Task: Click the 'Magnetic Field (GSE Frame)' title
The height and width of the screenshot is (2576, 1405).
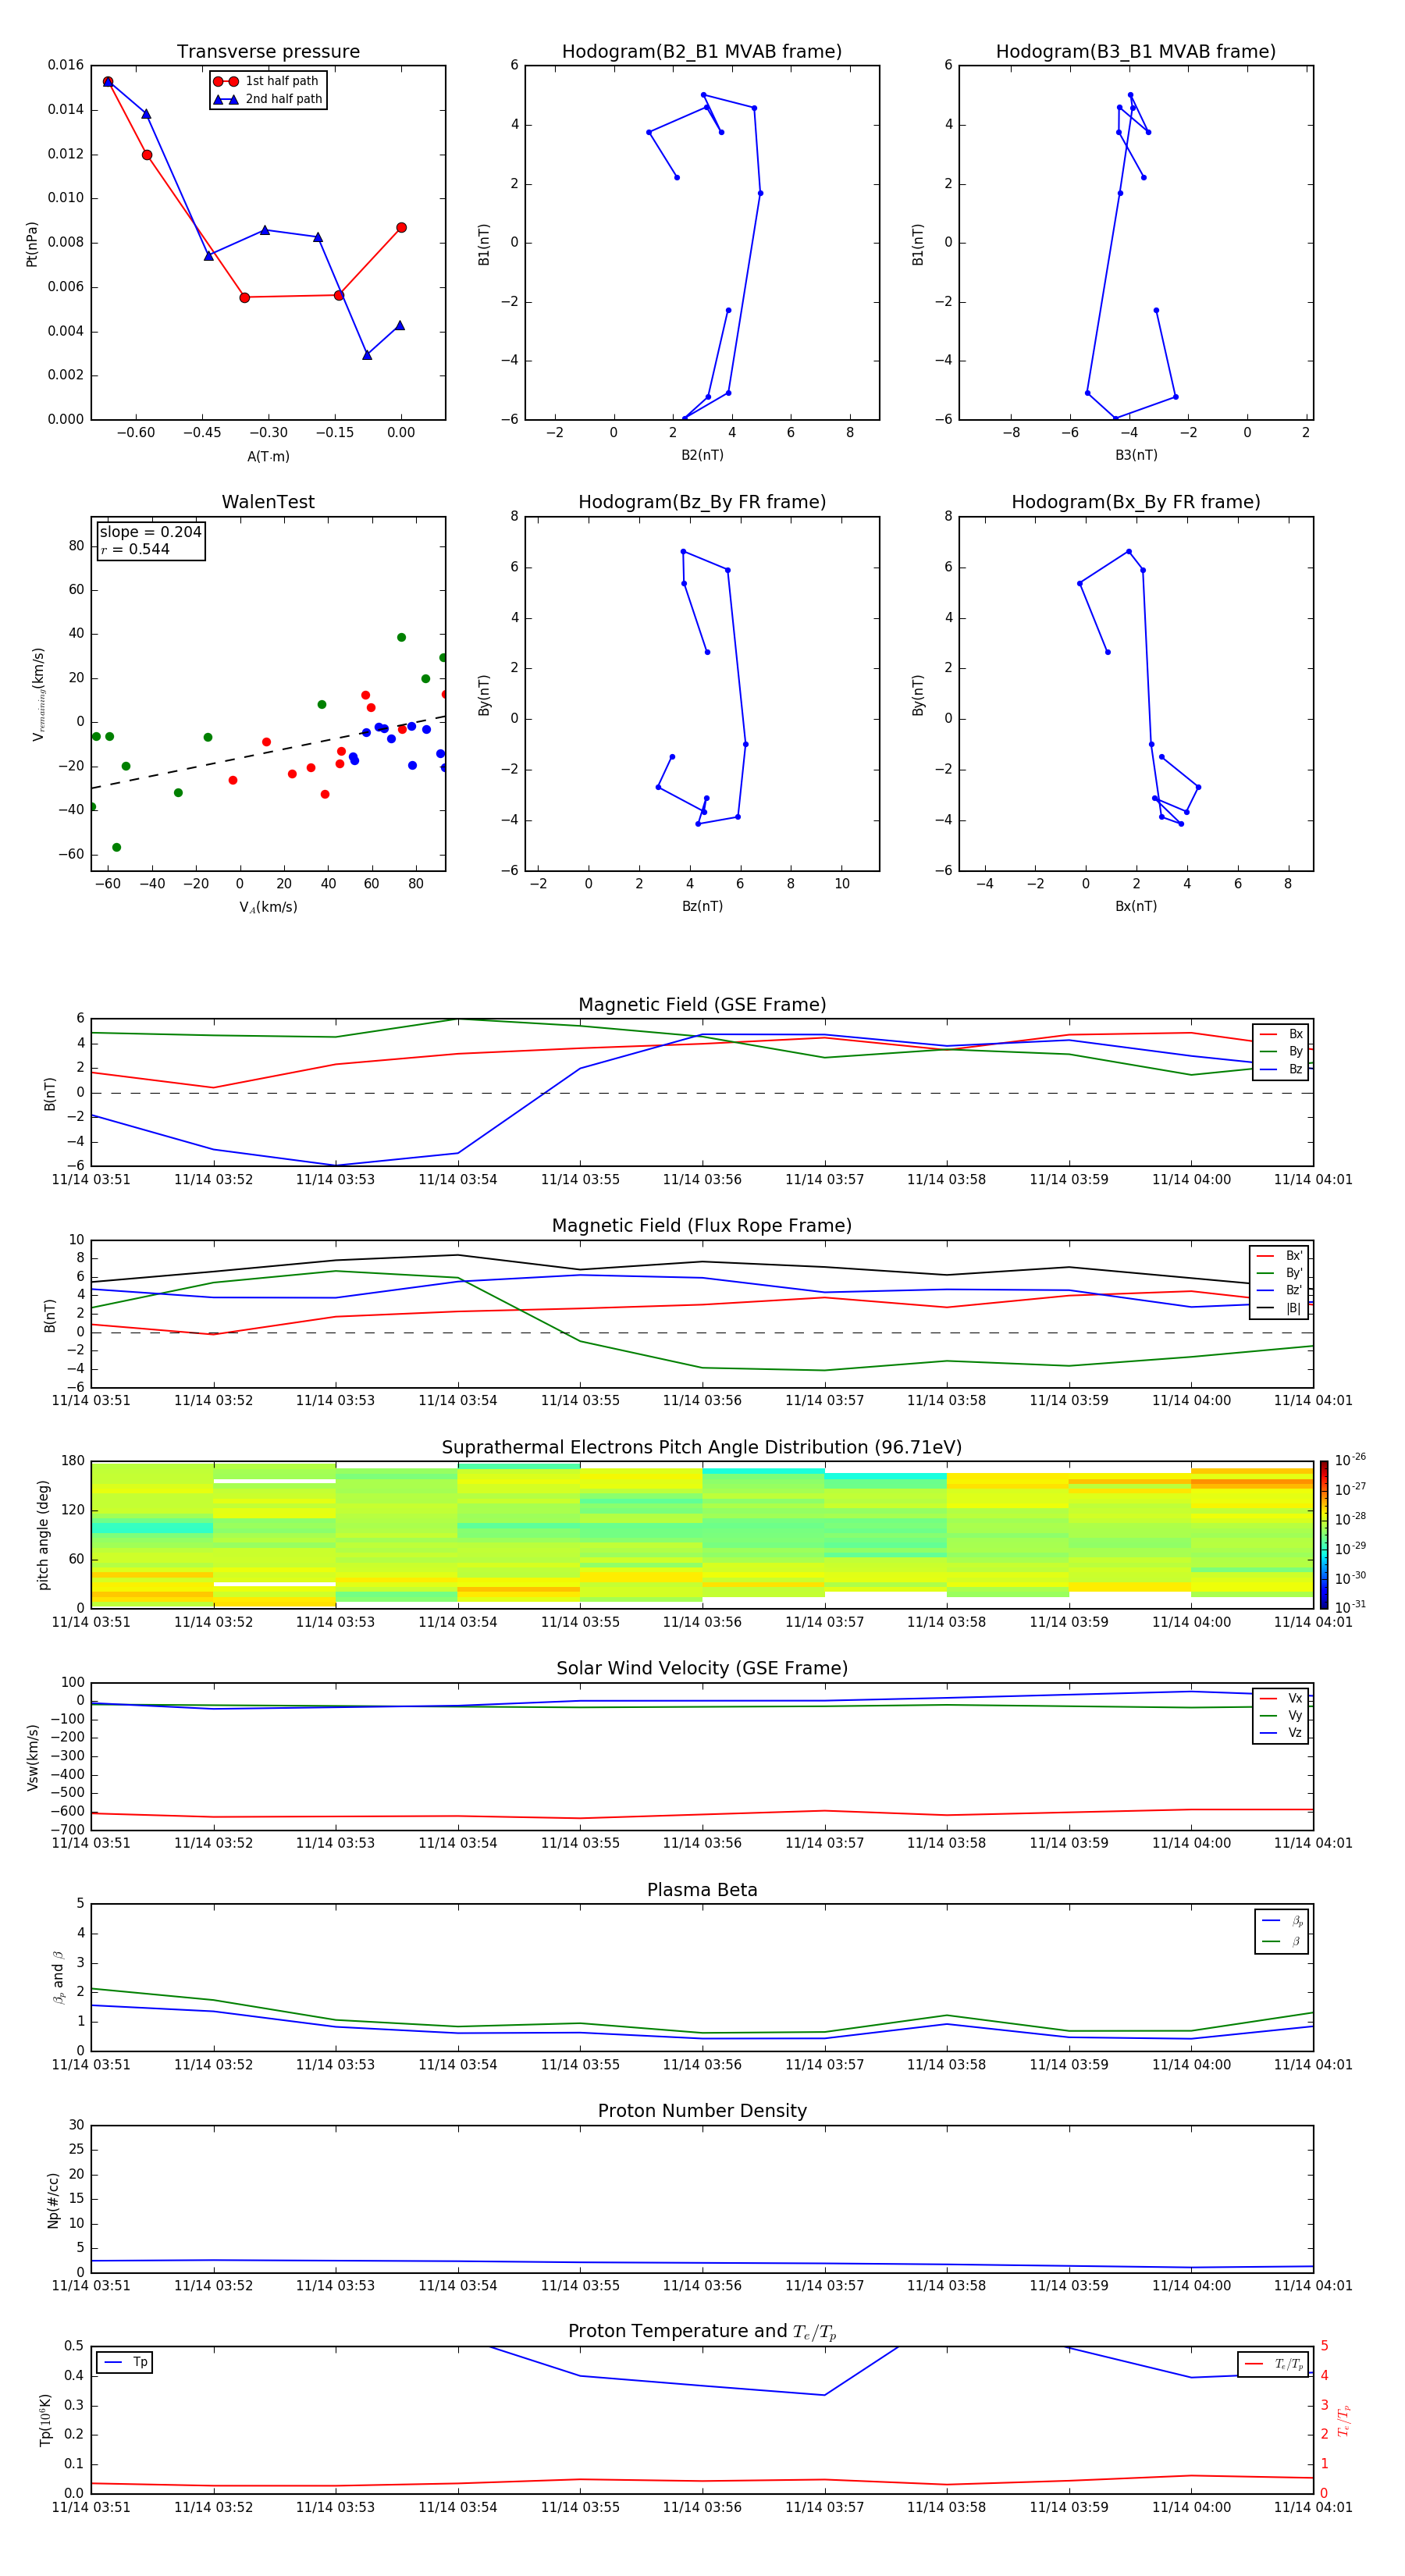Action: [702, 1005]
